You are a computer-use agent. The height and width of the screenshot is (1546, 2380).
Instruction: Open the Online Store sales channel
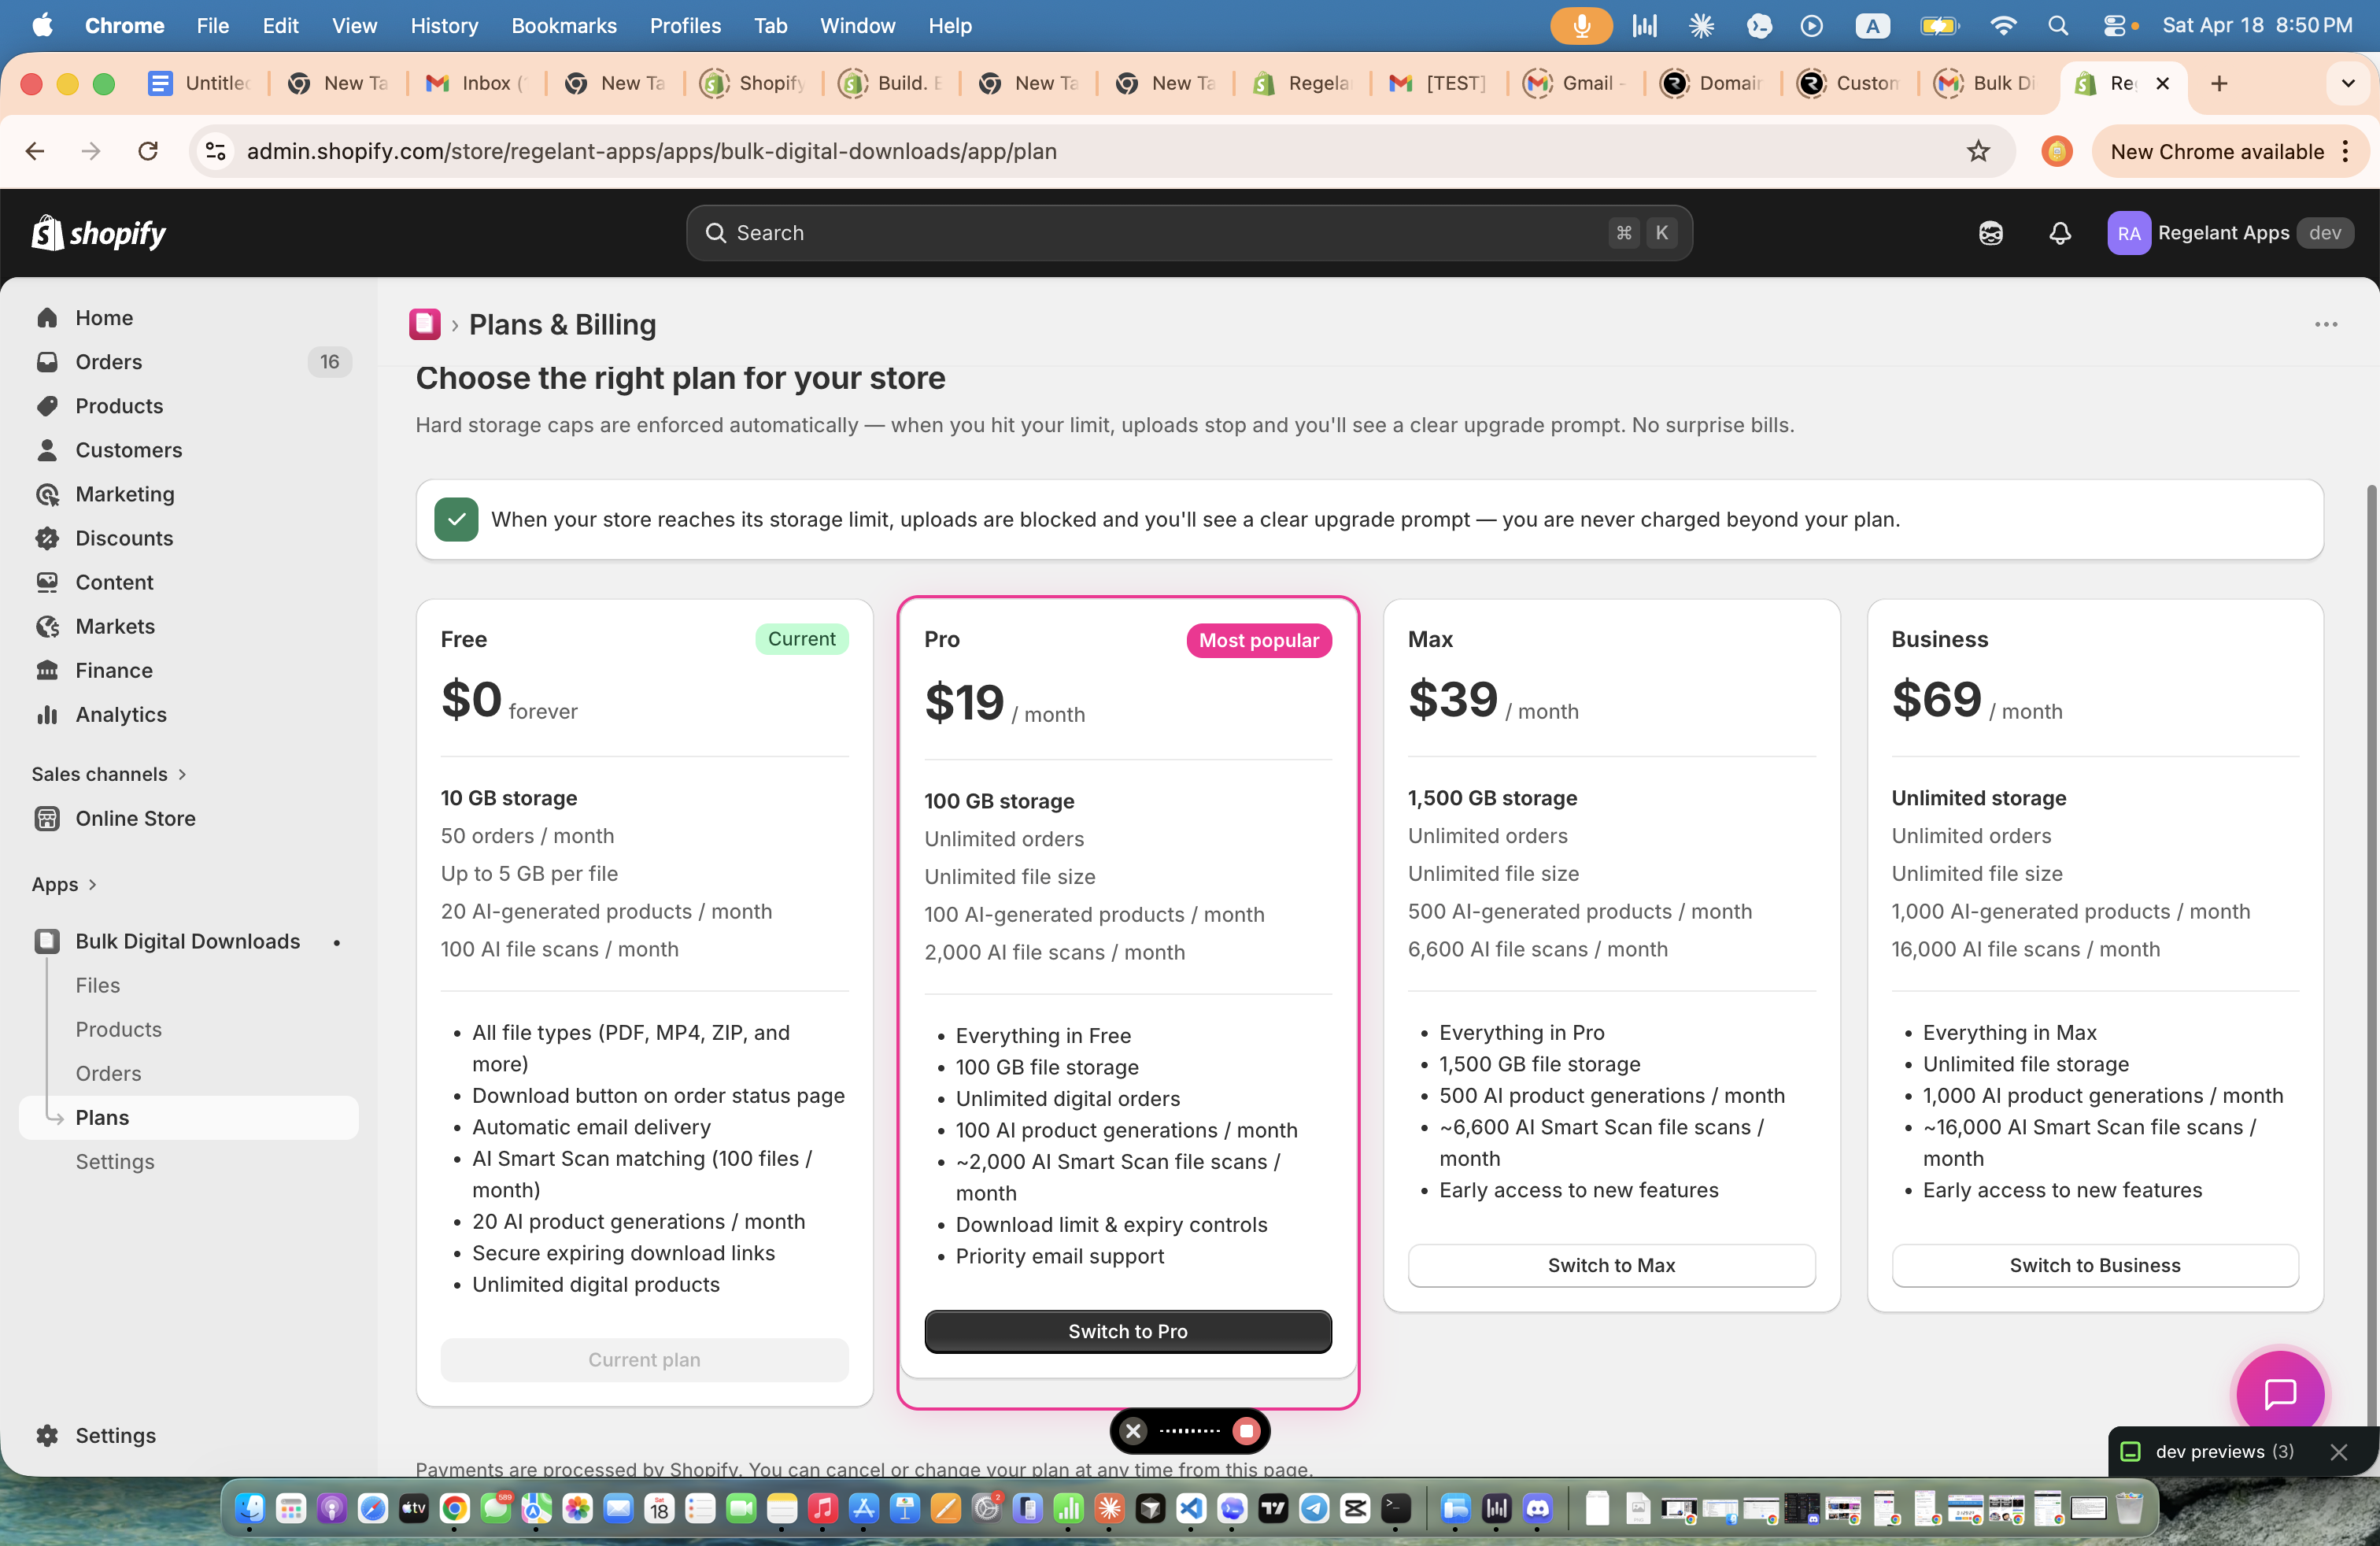click(135, 818)
